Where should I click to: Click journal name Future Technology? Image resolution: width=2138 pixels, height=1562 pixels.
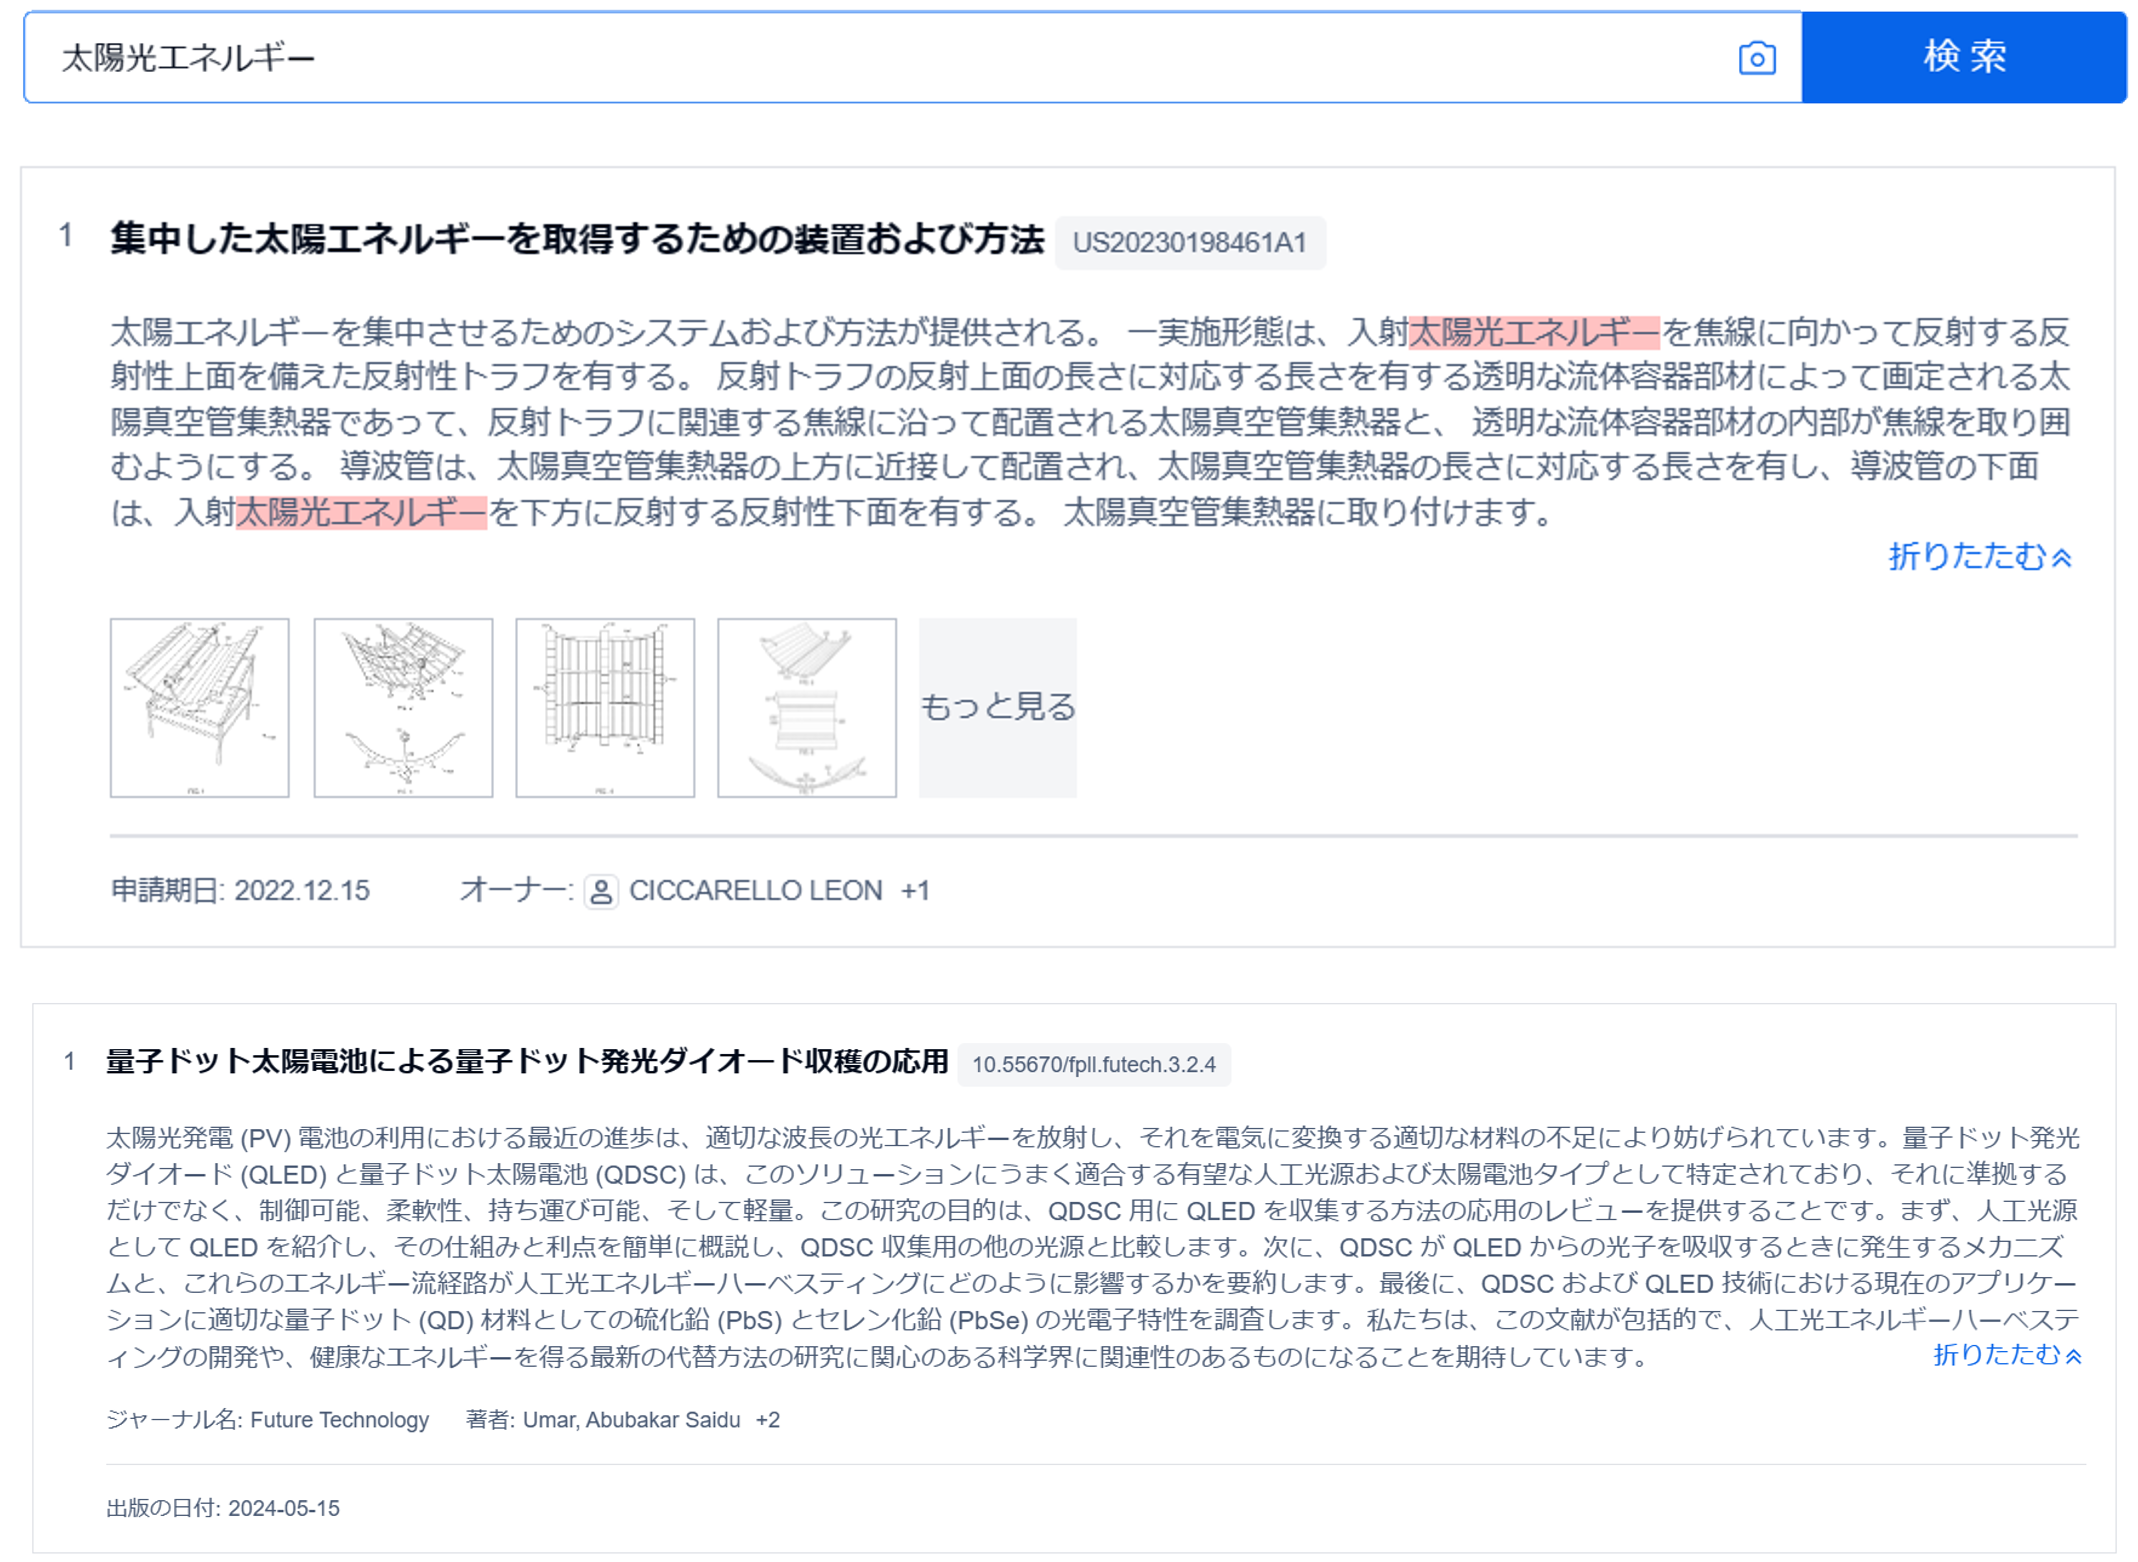pos(340,1419)
